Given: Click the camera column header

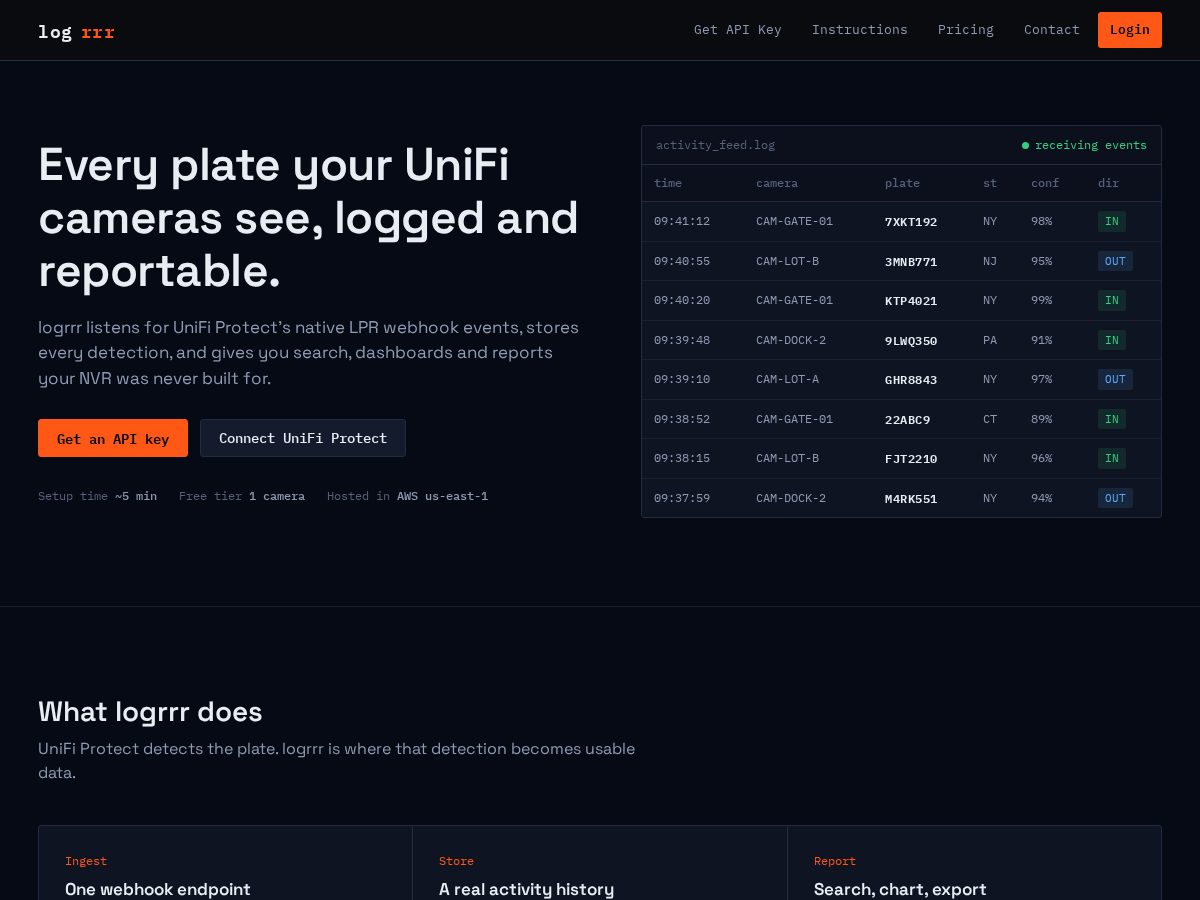Looking at the screenshot, I should [777, 183].
